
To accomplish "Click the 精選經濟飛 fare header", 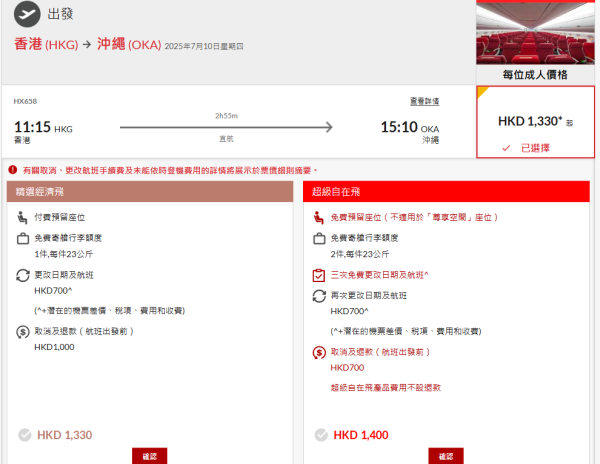I will [150, 191].
